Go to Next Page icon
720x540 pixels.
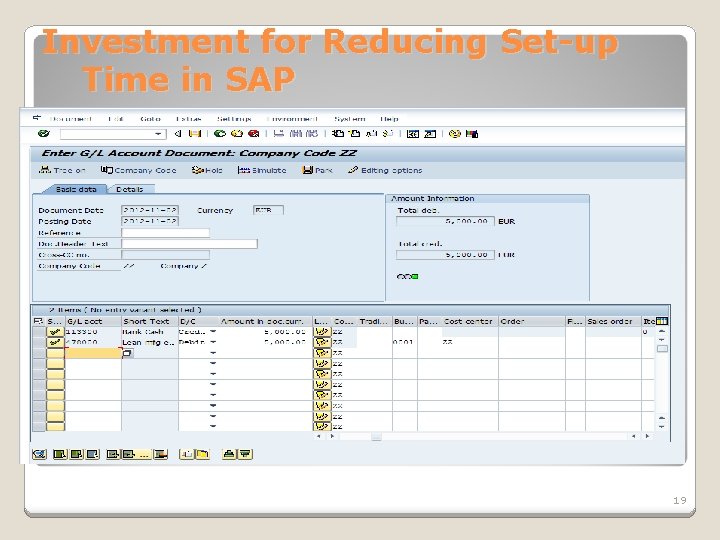click(x=371, y=134)
